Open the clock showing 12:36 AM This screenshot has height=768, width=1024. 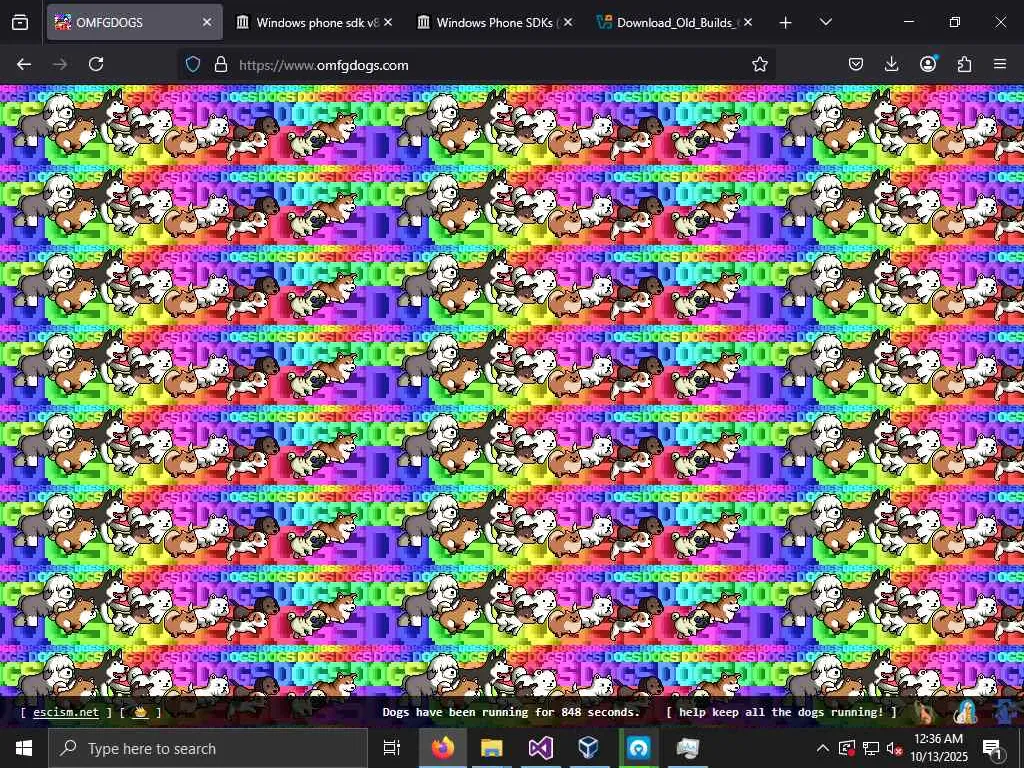point(938,748)
